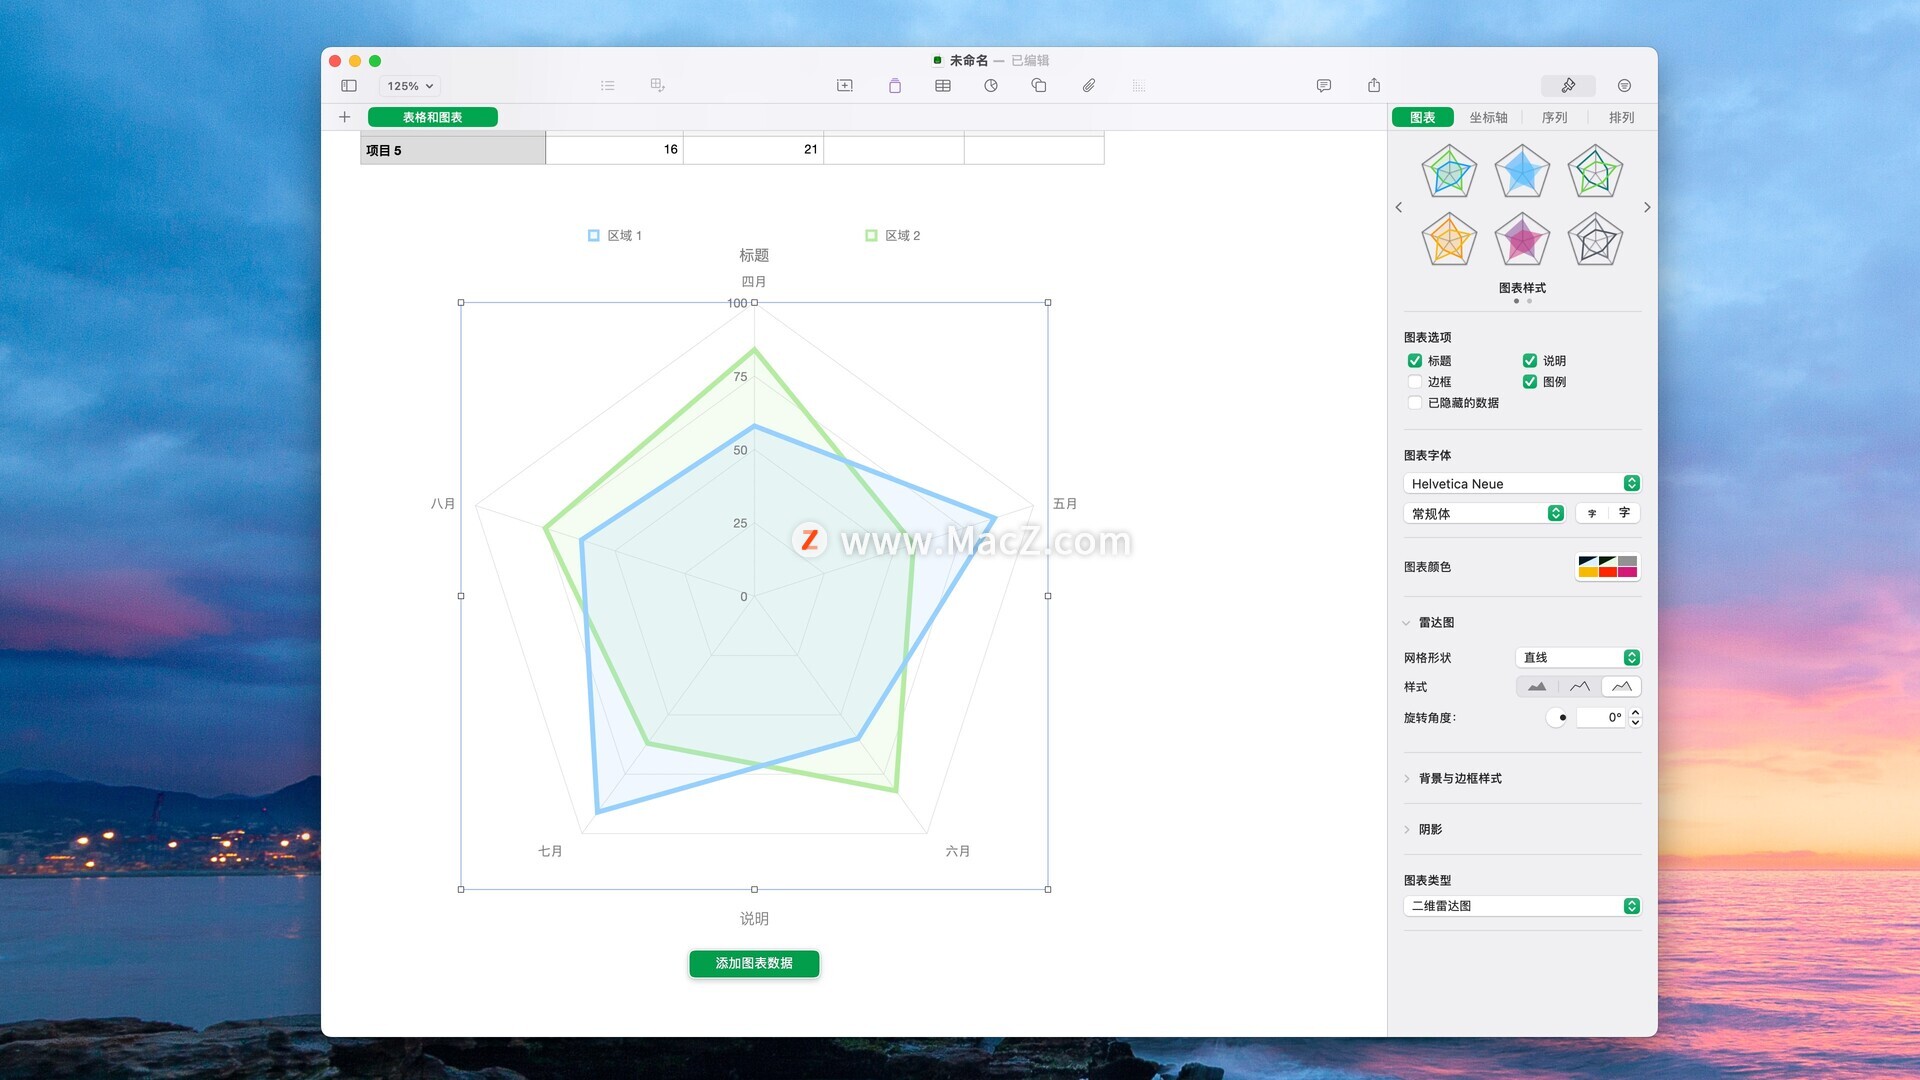Click the share icon in toolbar
Image resolution: width=1920 pixels, height=1080 pixels.
click(1373, 86)
